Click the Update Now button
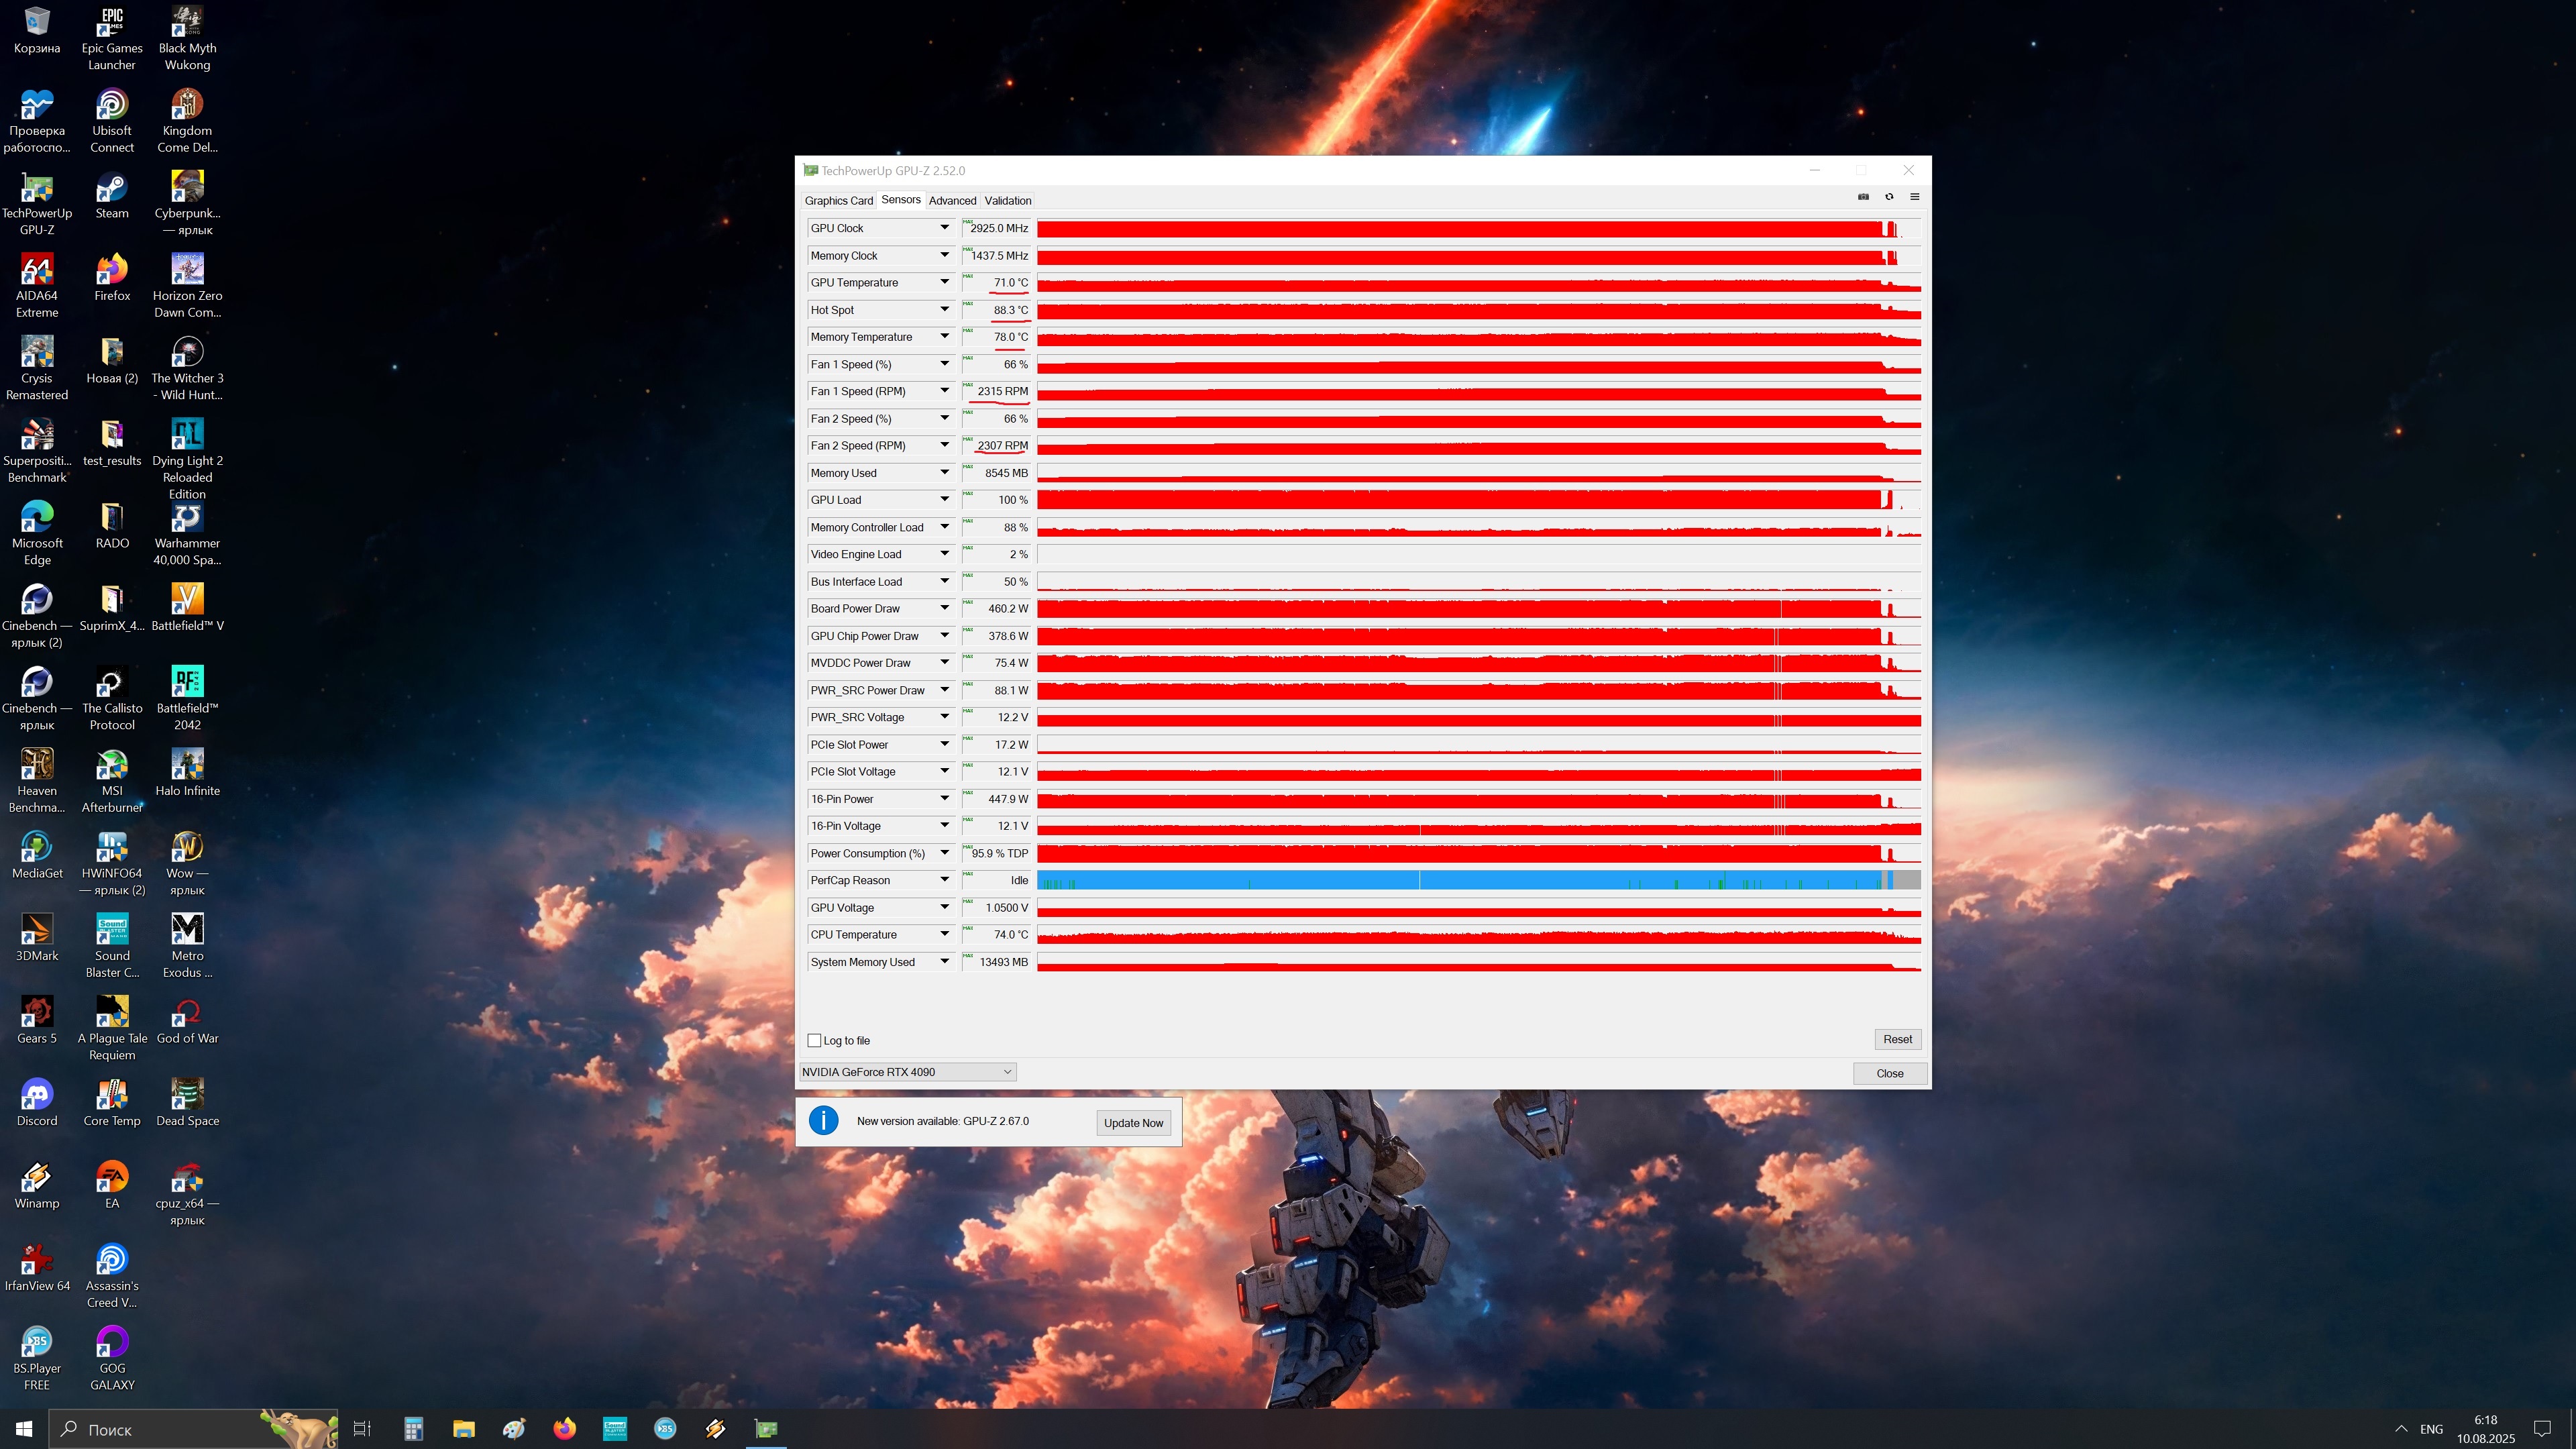 1133,1123
